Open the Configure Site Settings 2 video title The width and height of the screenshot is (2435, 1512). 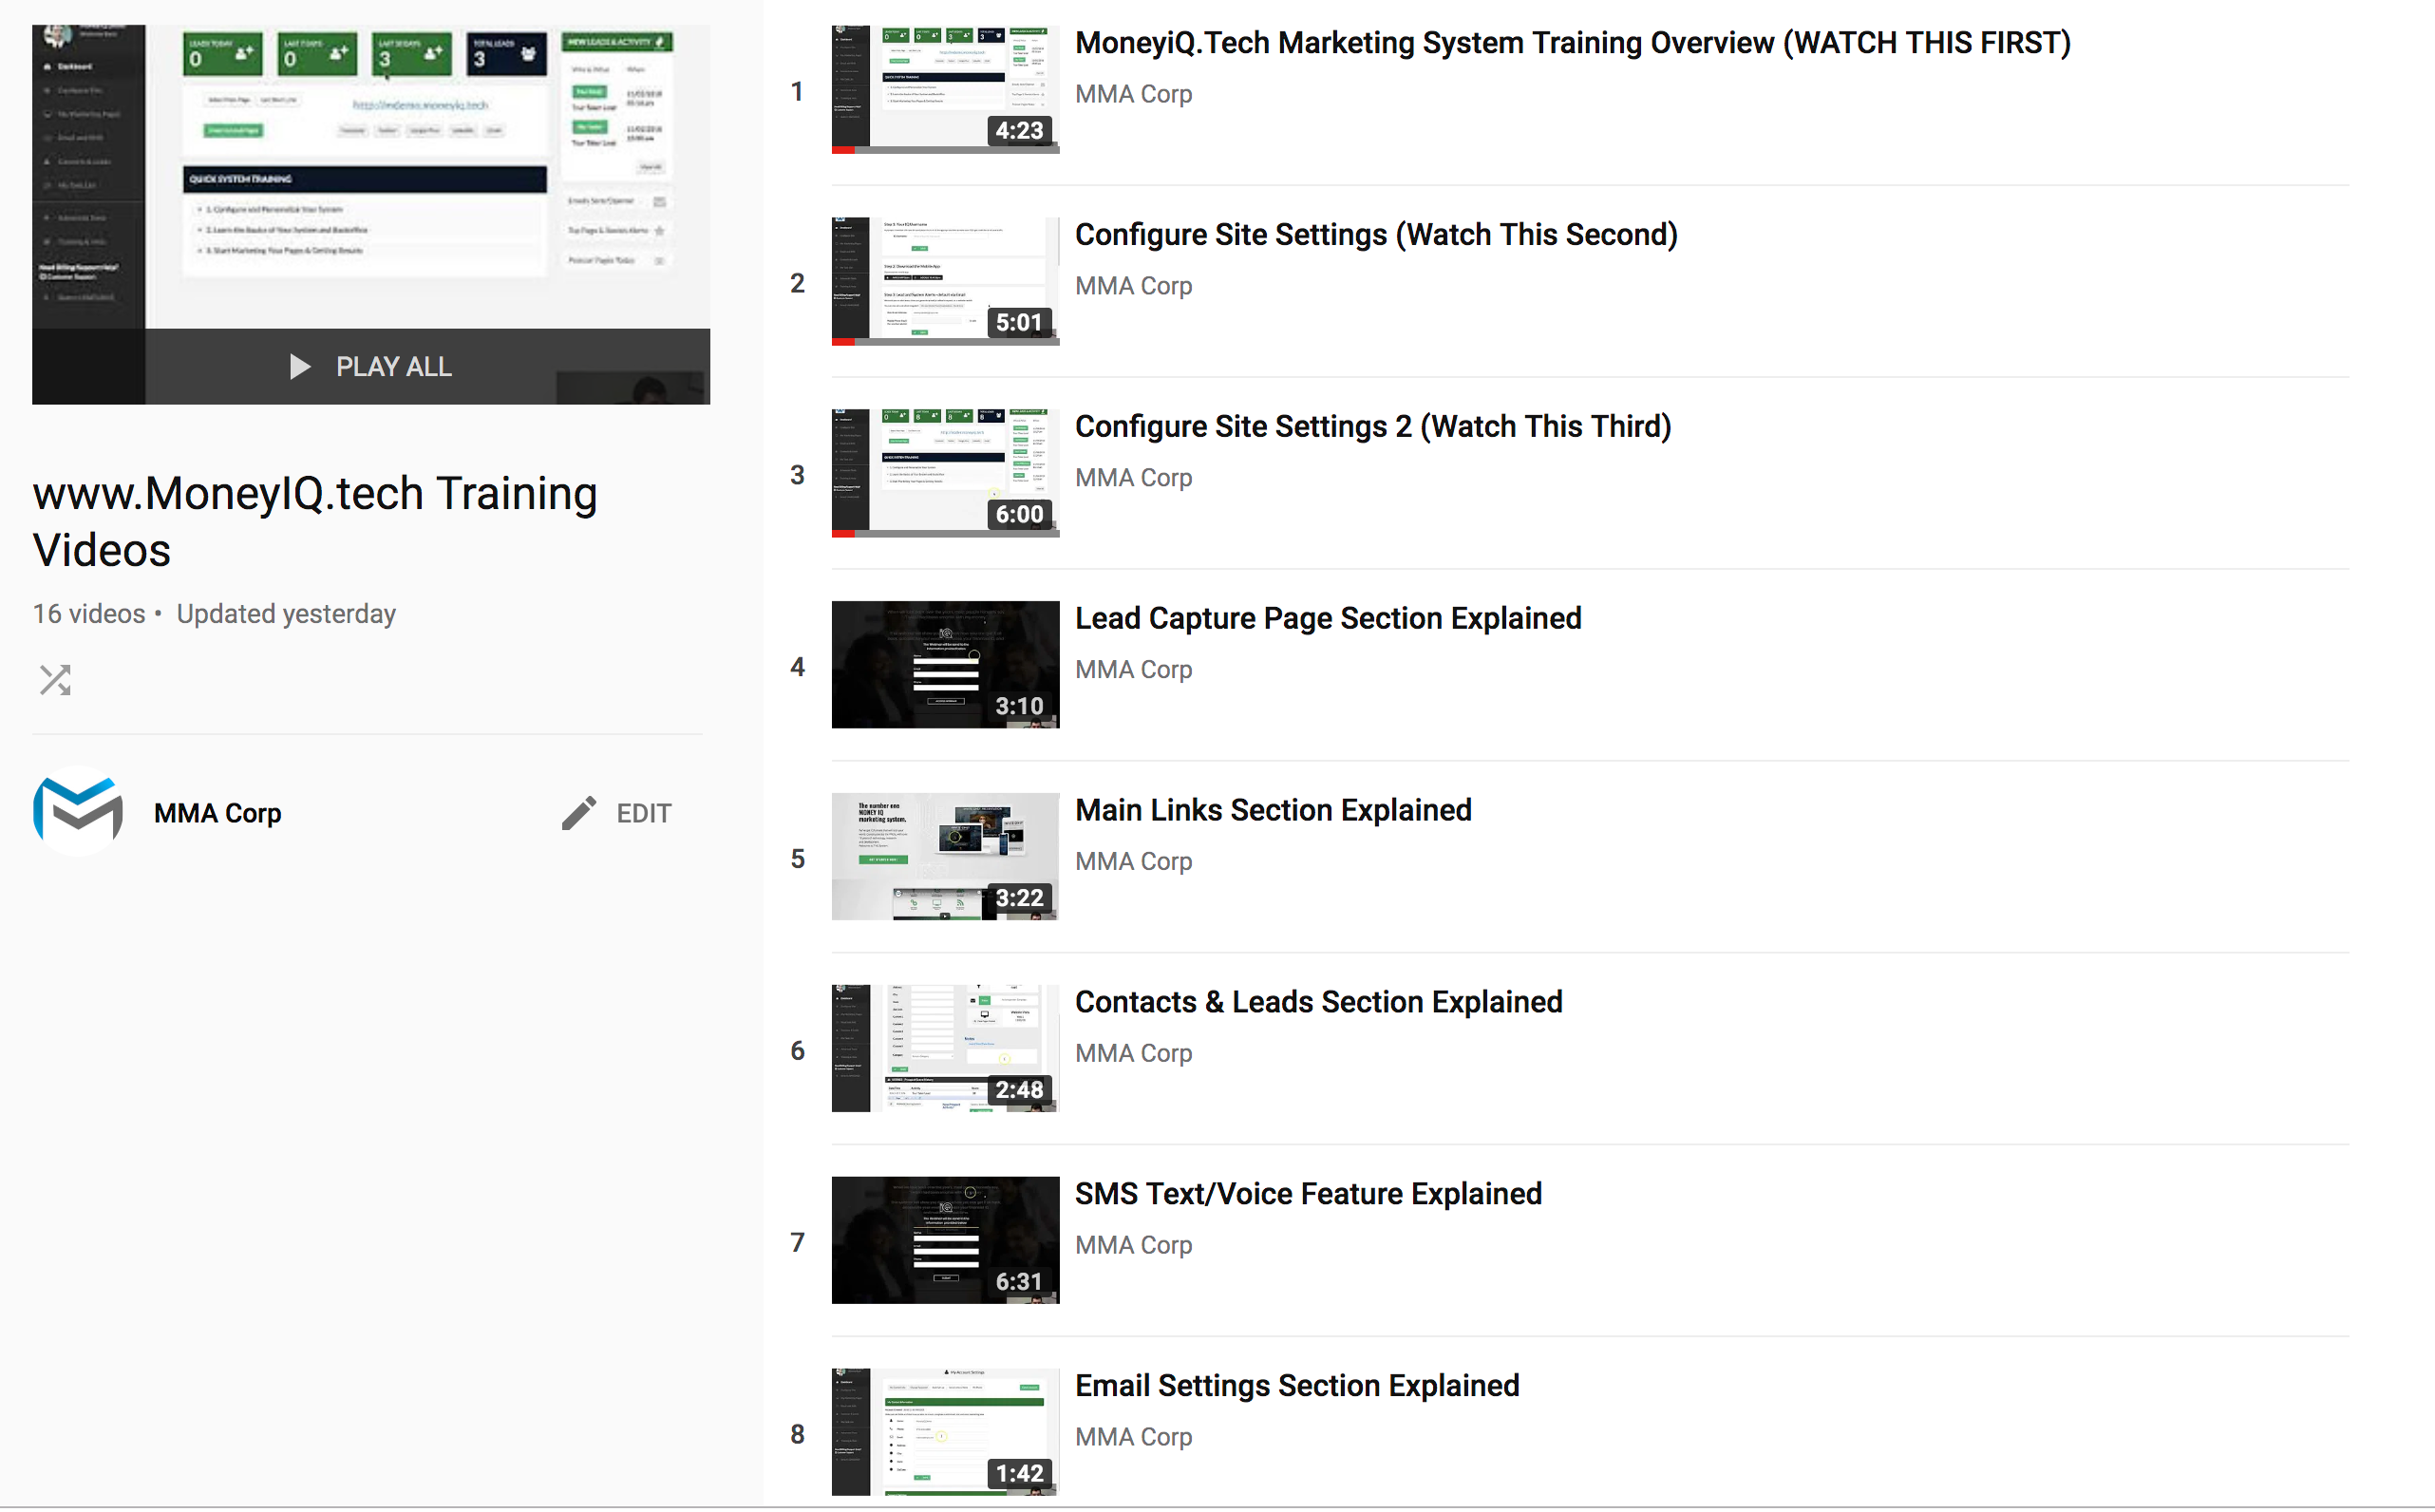pyautogui.click(x=1372, y=427)
